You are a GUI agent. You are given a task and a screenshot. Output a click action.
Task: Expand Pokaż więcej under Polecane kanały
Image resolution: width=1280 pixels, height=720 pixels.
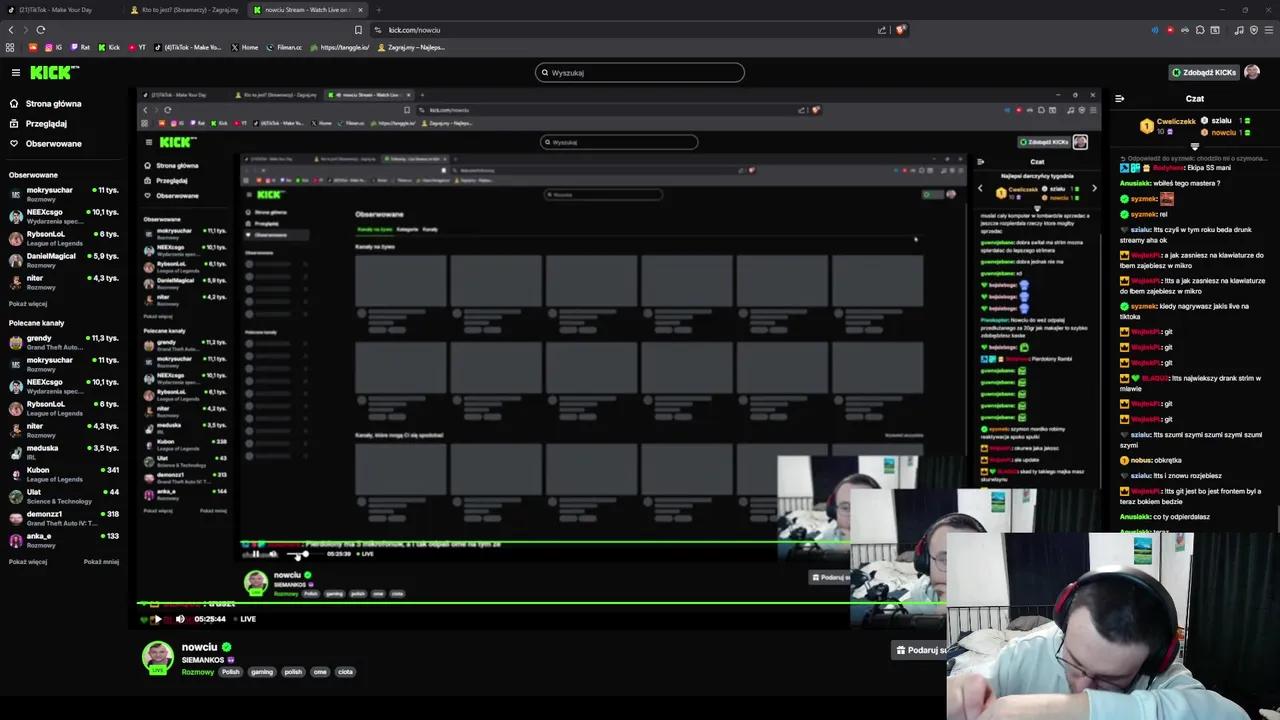28,562
